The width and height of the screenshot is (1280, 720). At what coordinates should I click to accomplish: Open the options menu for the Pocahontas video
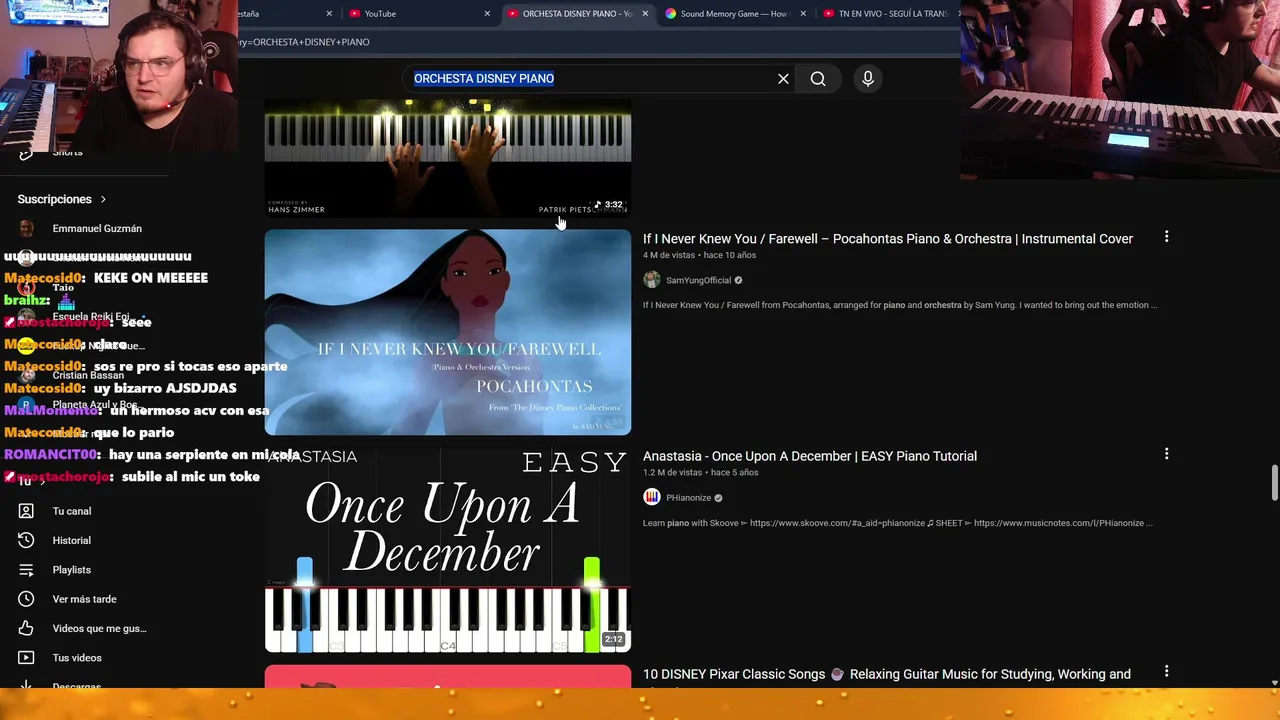1166,237
